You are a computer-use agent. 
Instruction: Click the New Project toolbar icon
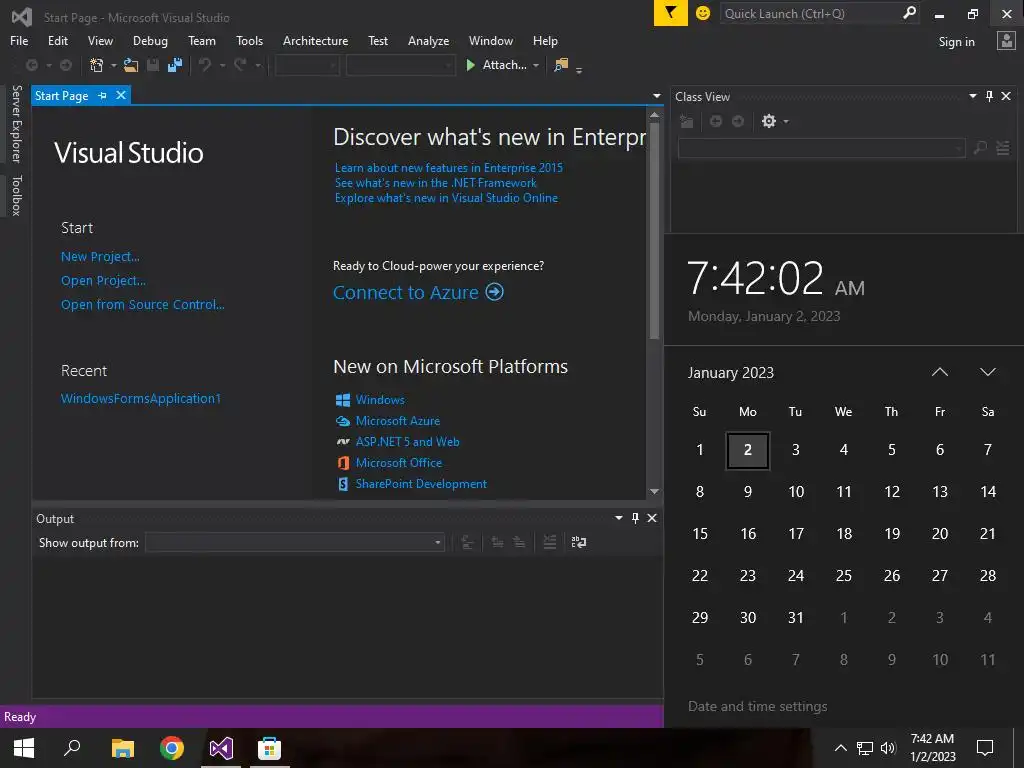coord(97,65)
